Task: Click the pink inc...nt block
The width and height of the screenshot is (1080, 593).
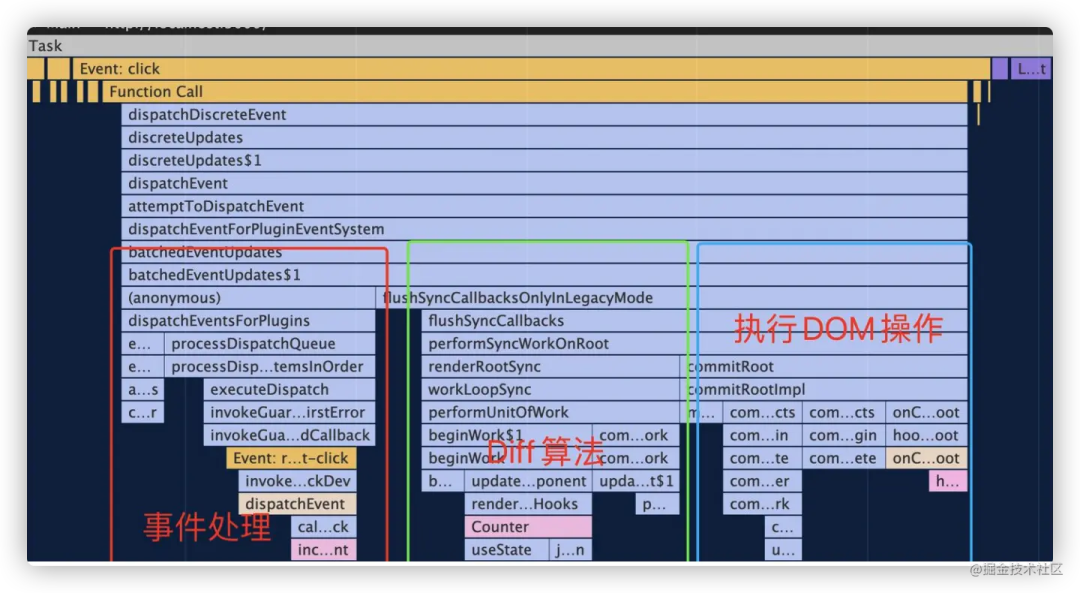Action: coord(324,549)
